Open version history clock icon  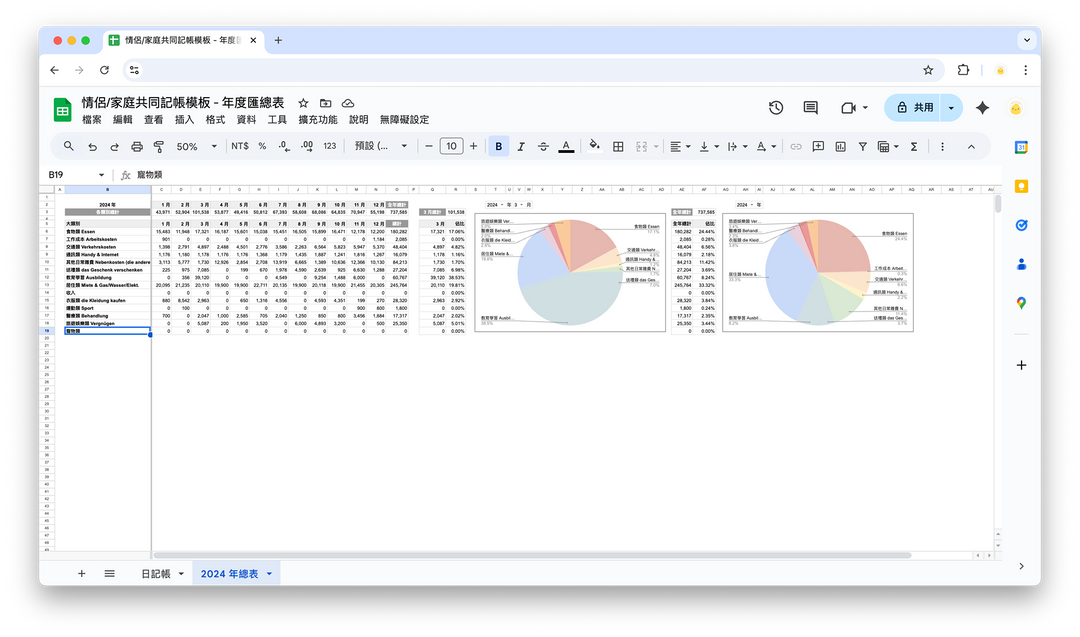(776, 108)
